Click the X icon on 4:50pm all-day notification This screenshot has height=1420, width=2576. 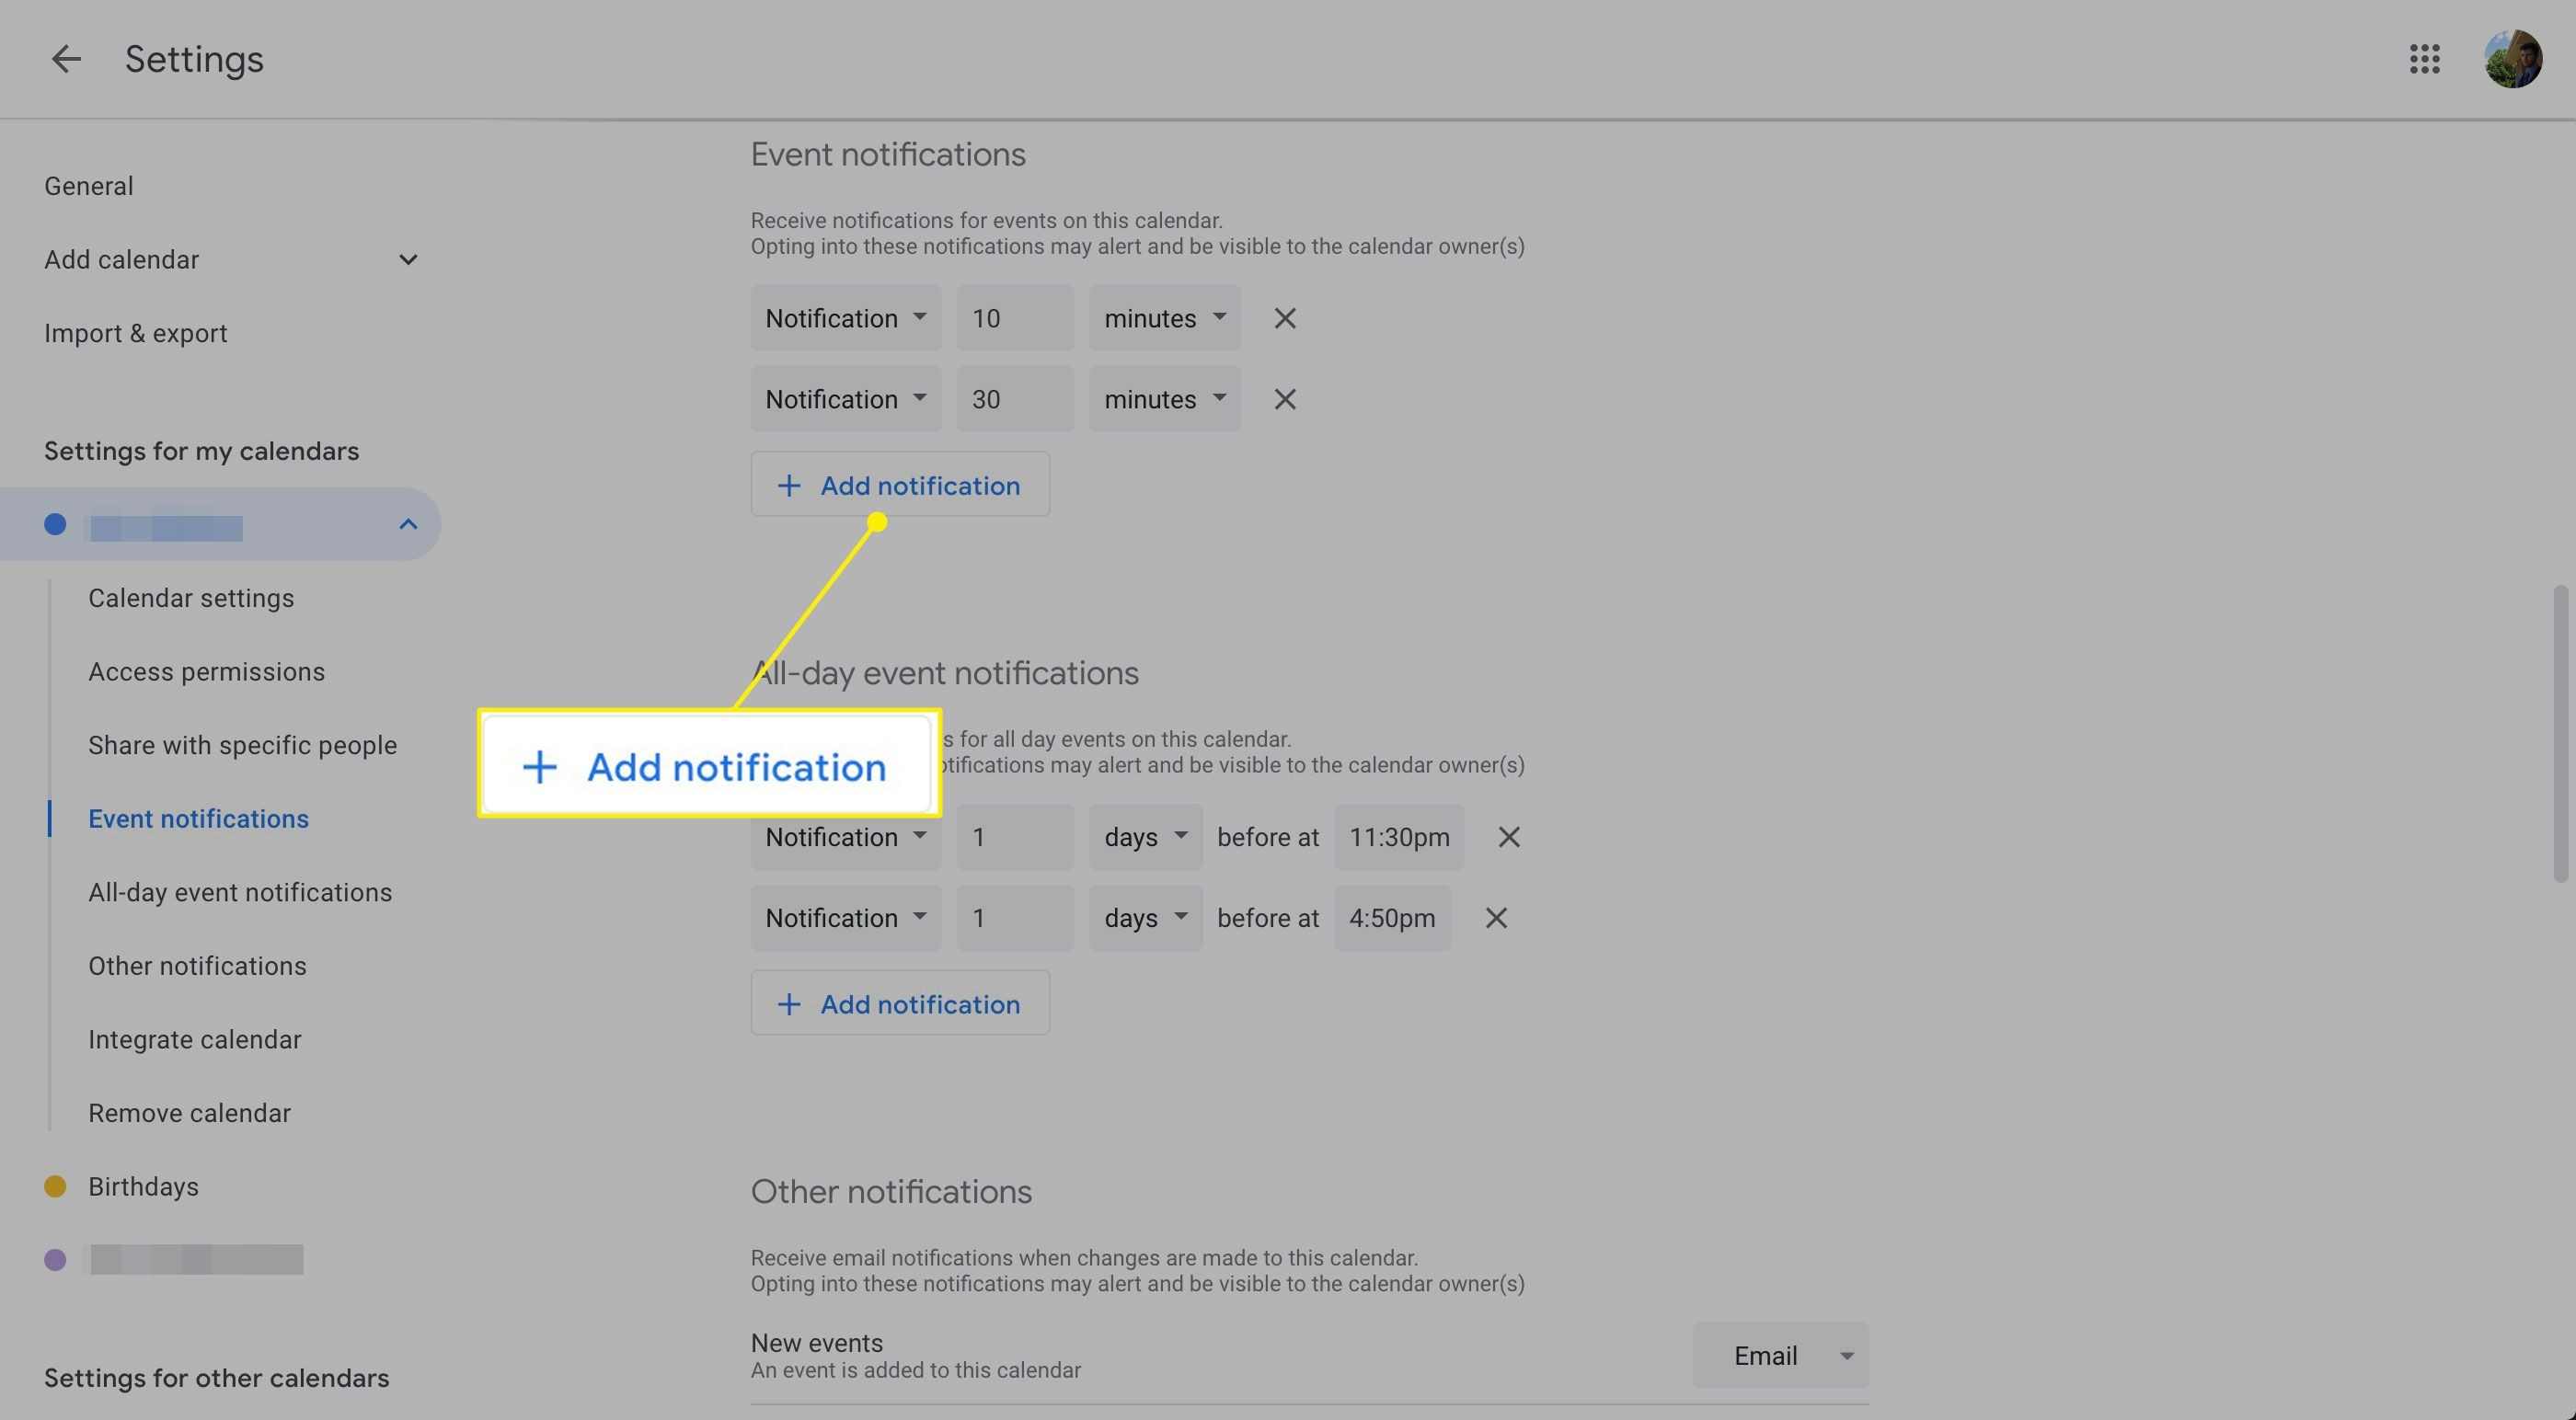point(1495,916)
